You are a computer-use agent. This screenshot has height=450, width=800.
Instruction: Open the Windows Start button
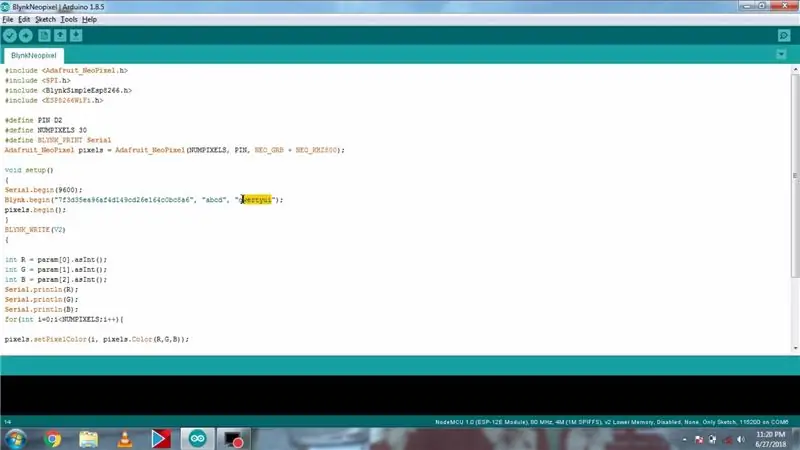[15, 439]
